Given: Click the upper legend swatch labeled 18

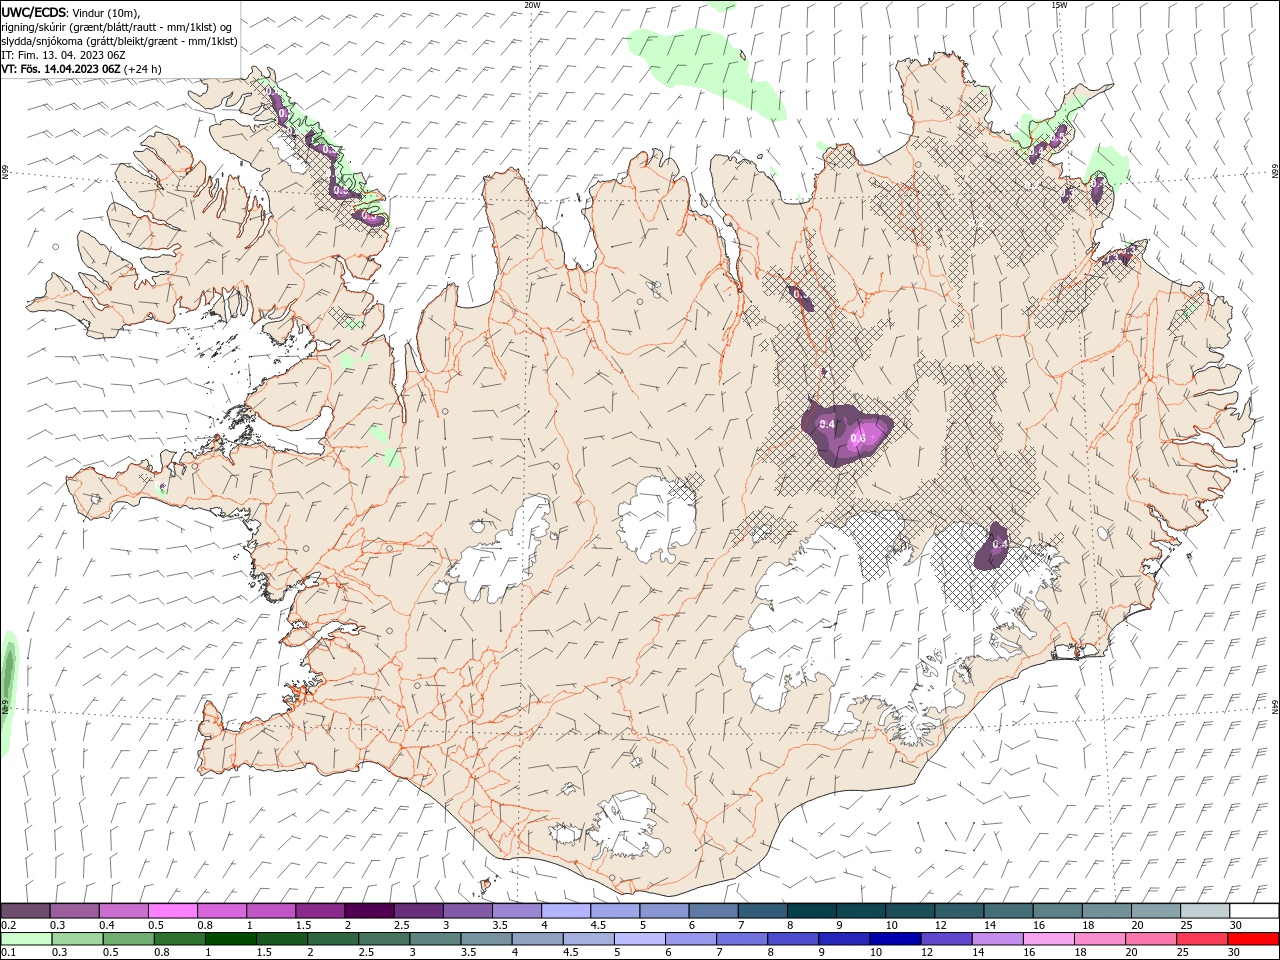Looking at the screenshot, I should [x=1107, y=911].
